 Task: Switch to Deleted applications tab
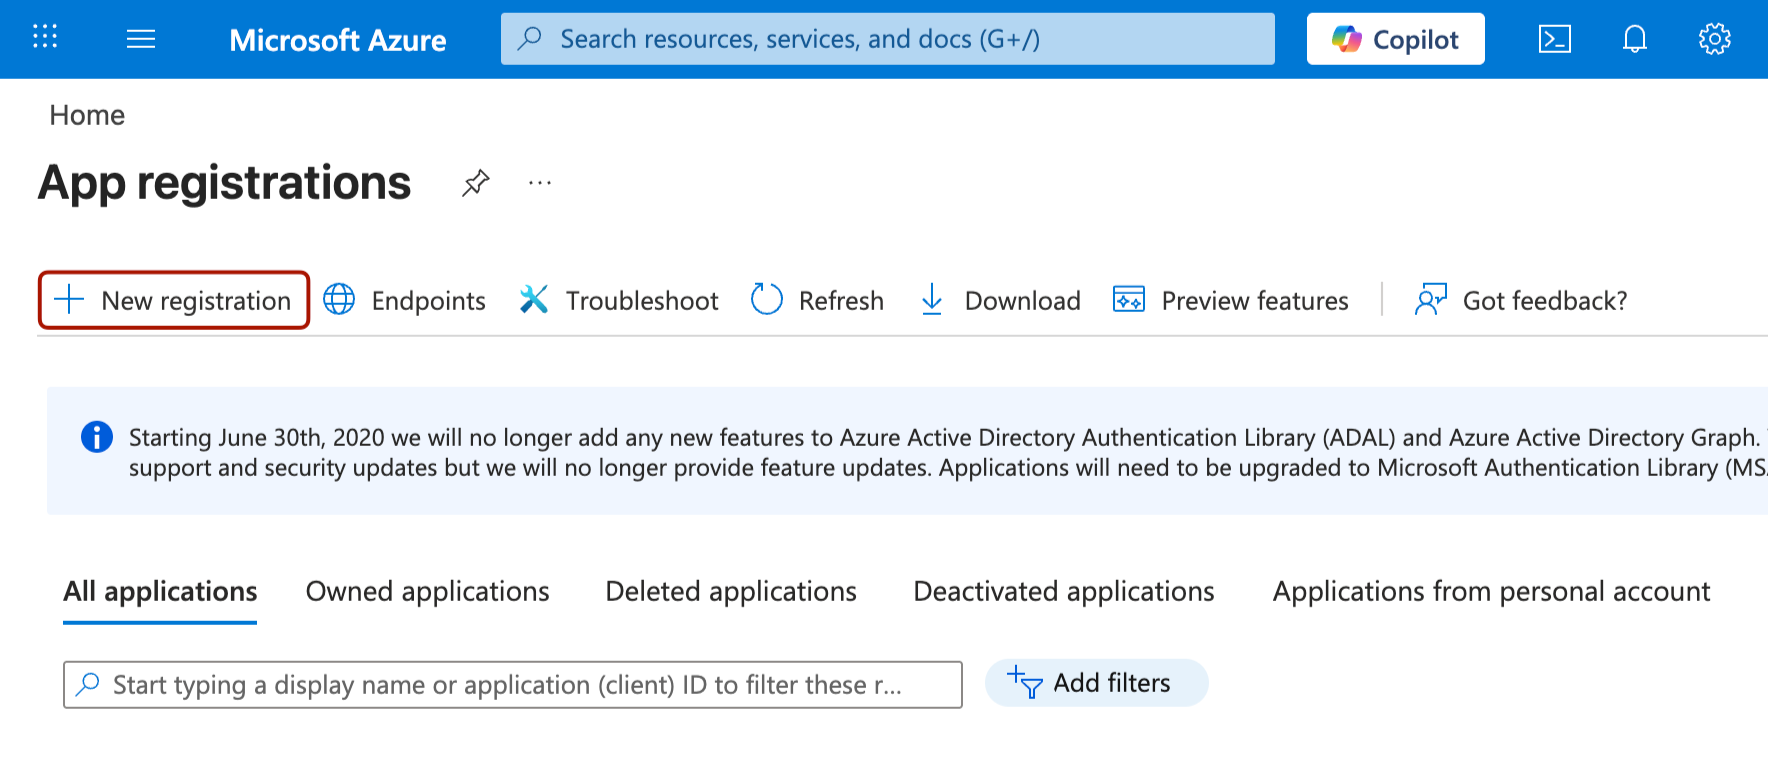[731, 592]
